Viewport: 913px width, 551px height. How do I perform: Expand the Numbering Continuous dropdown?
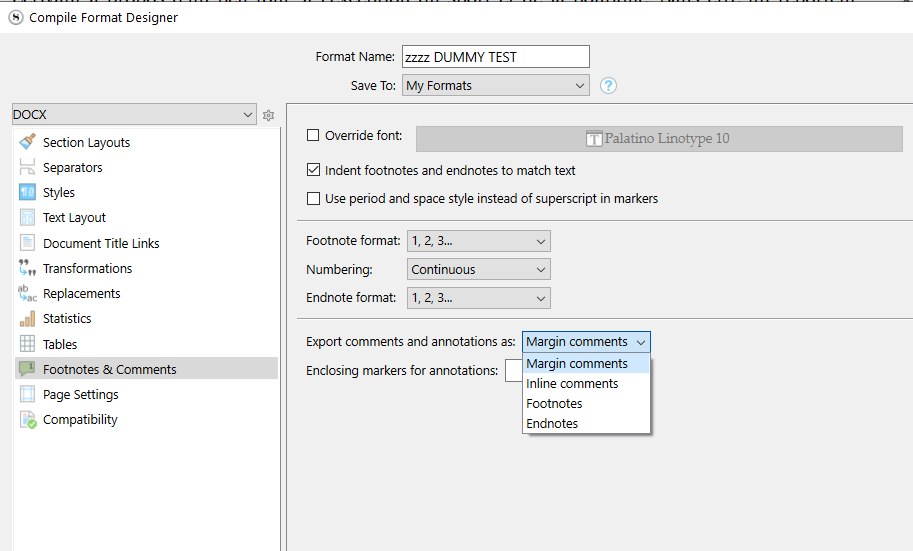point(479,269)
